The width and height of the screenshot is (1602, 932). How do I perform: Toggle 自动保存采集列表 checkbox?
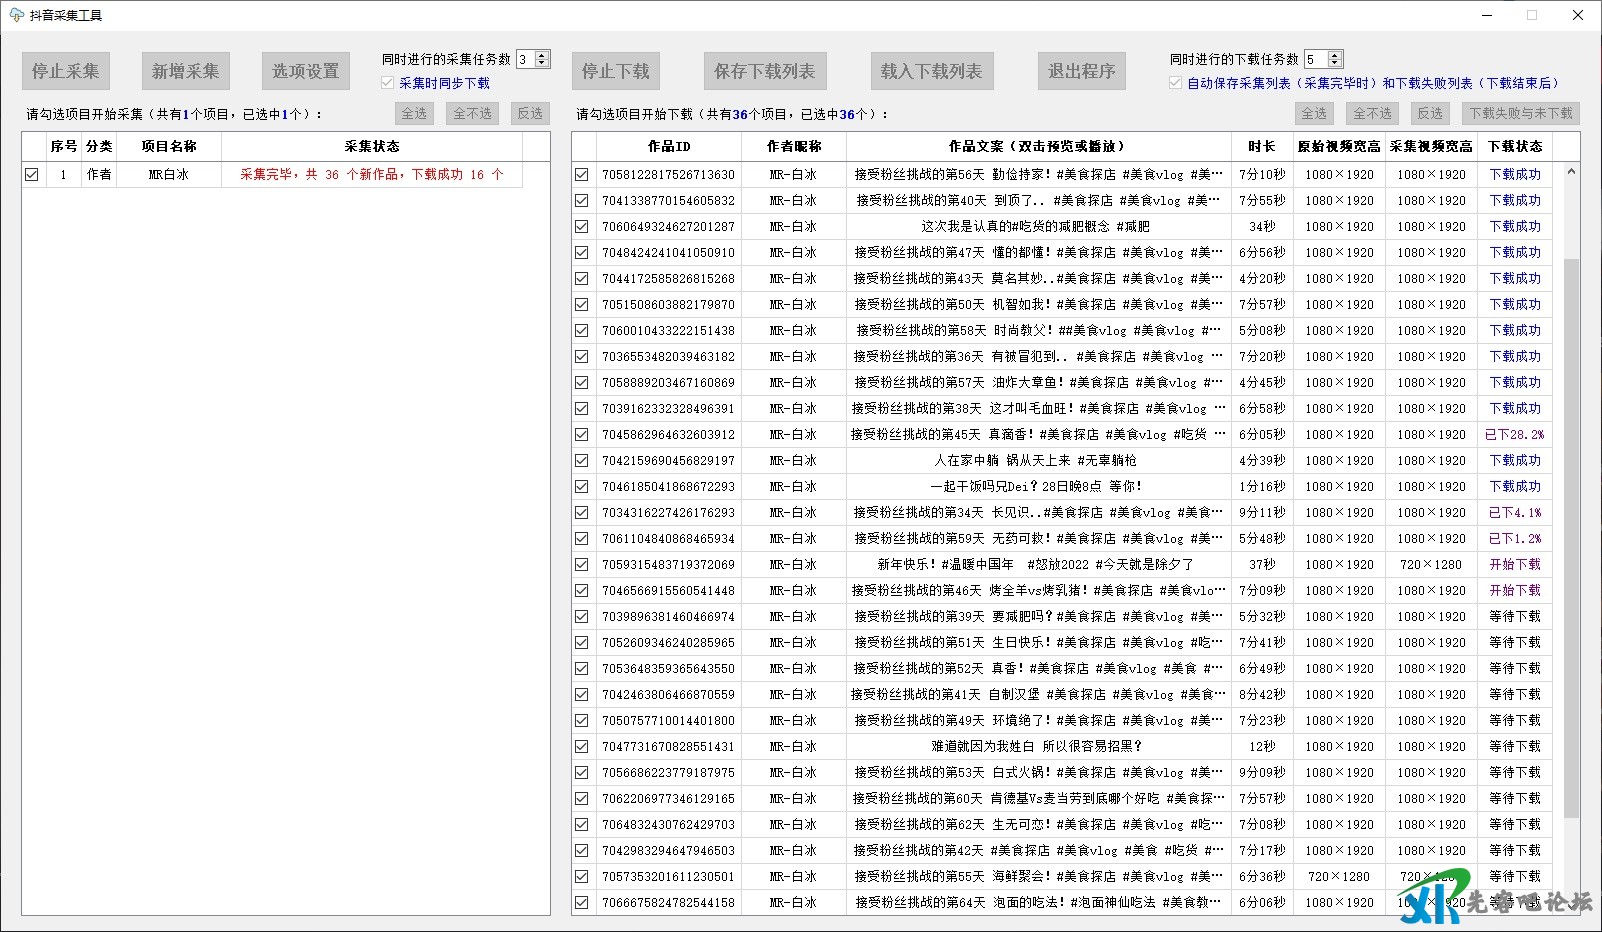click(1176, 83)
